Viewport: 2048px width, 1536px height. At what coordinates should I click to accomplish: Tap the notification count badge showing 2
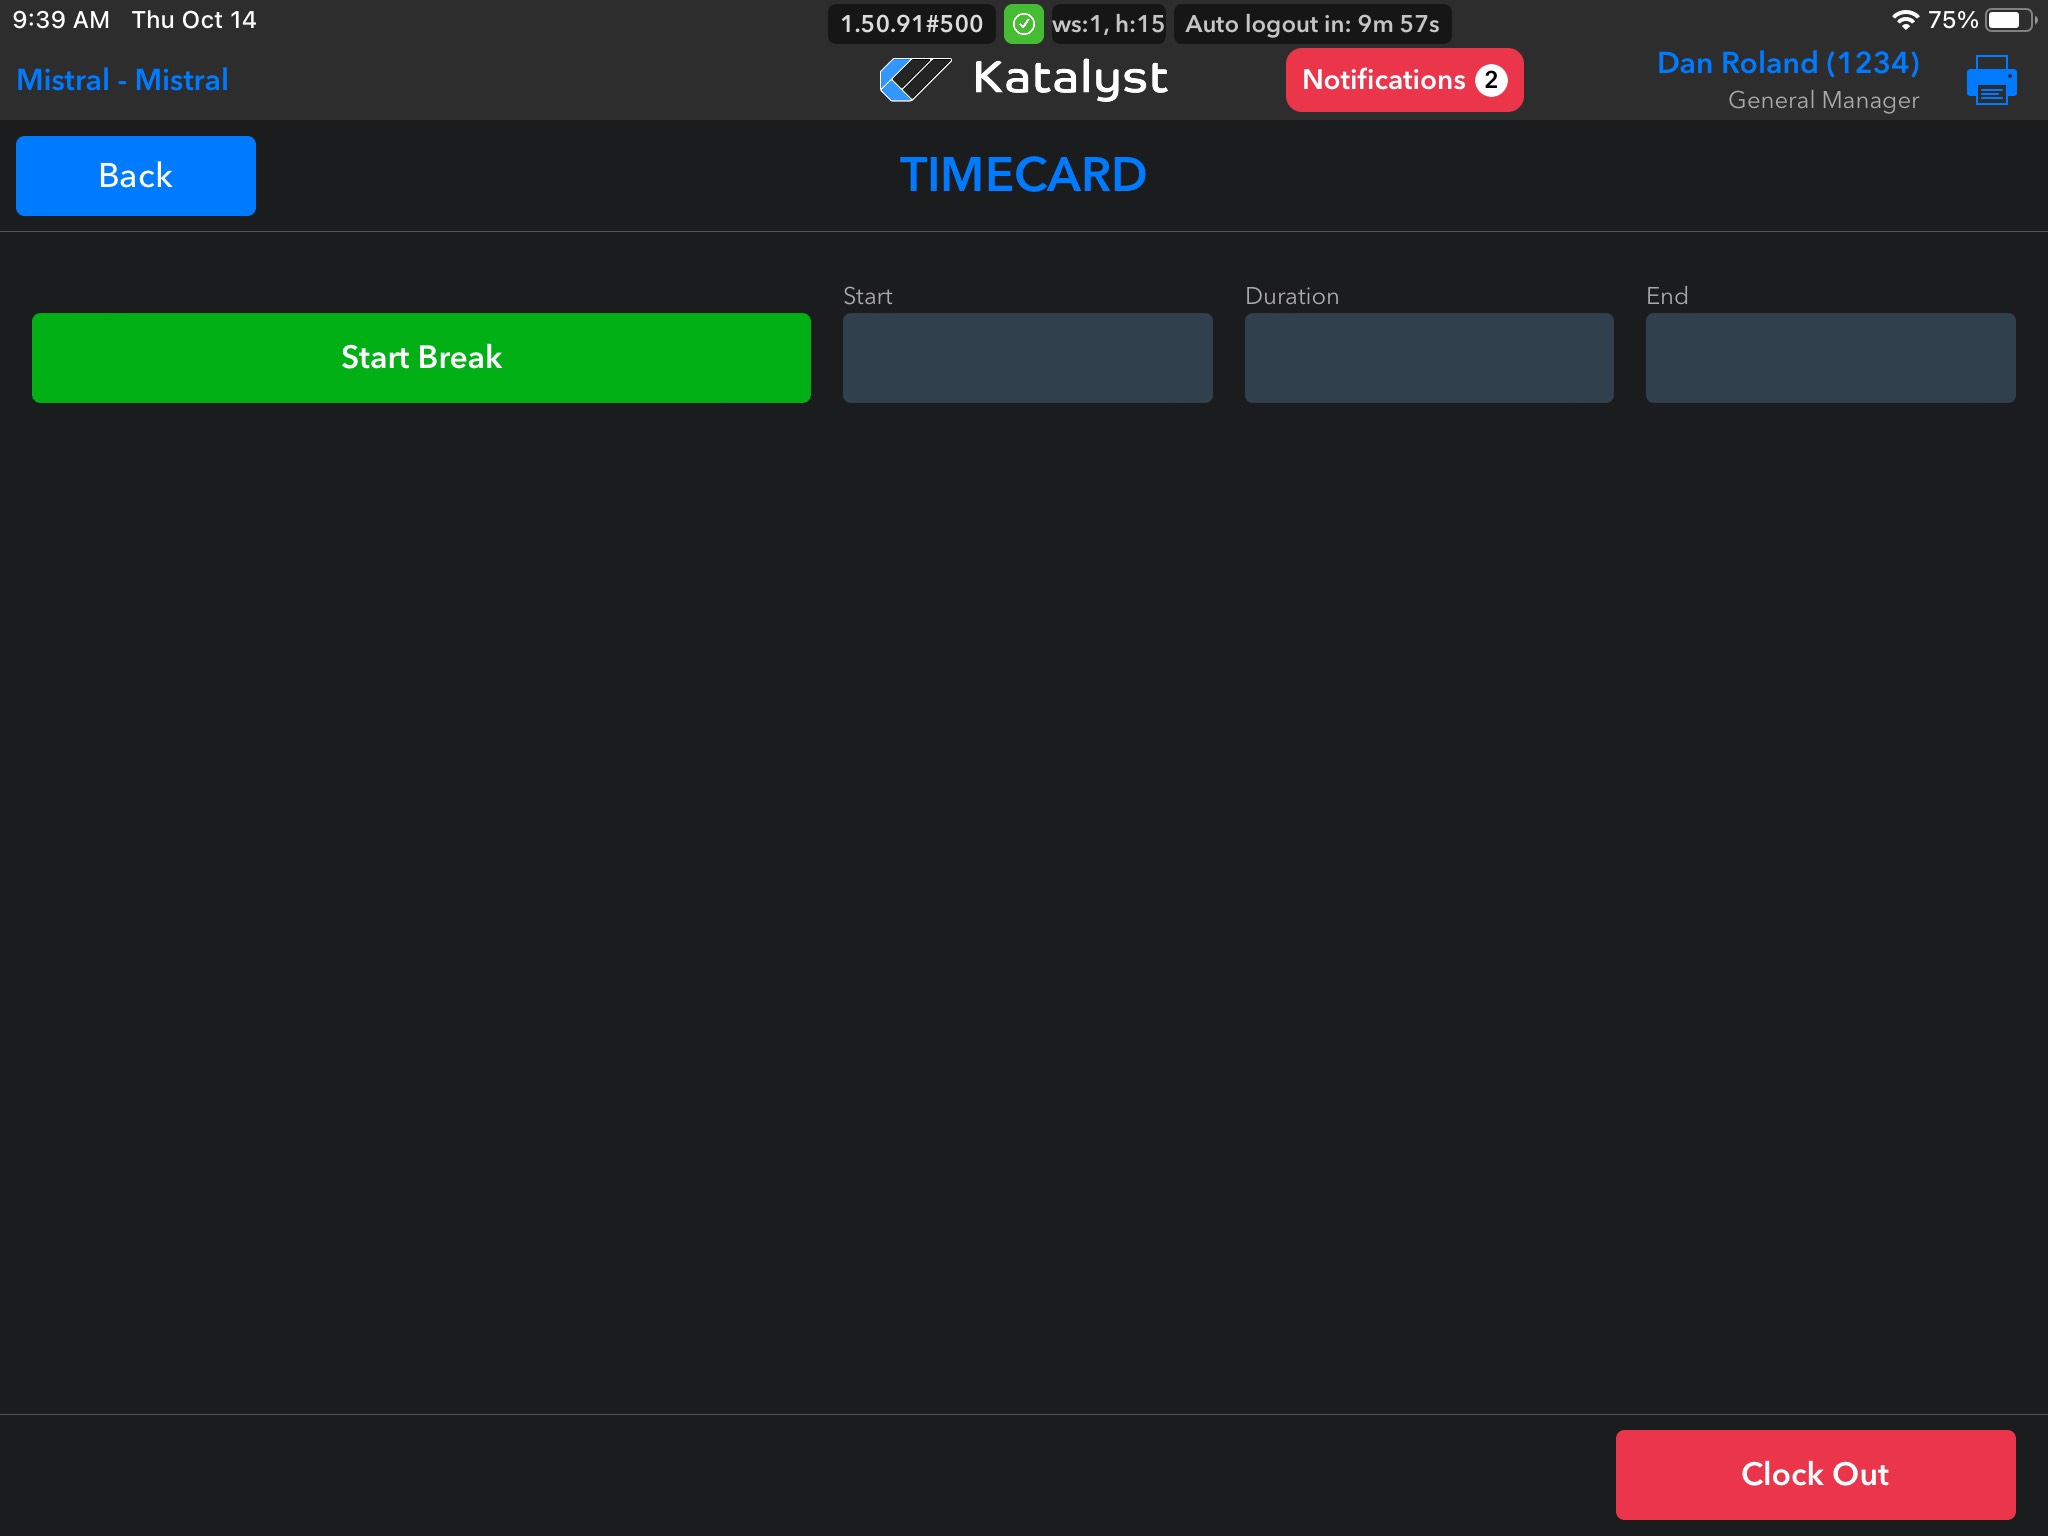[1491, 80]
